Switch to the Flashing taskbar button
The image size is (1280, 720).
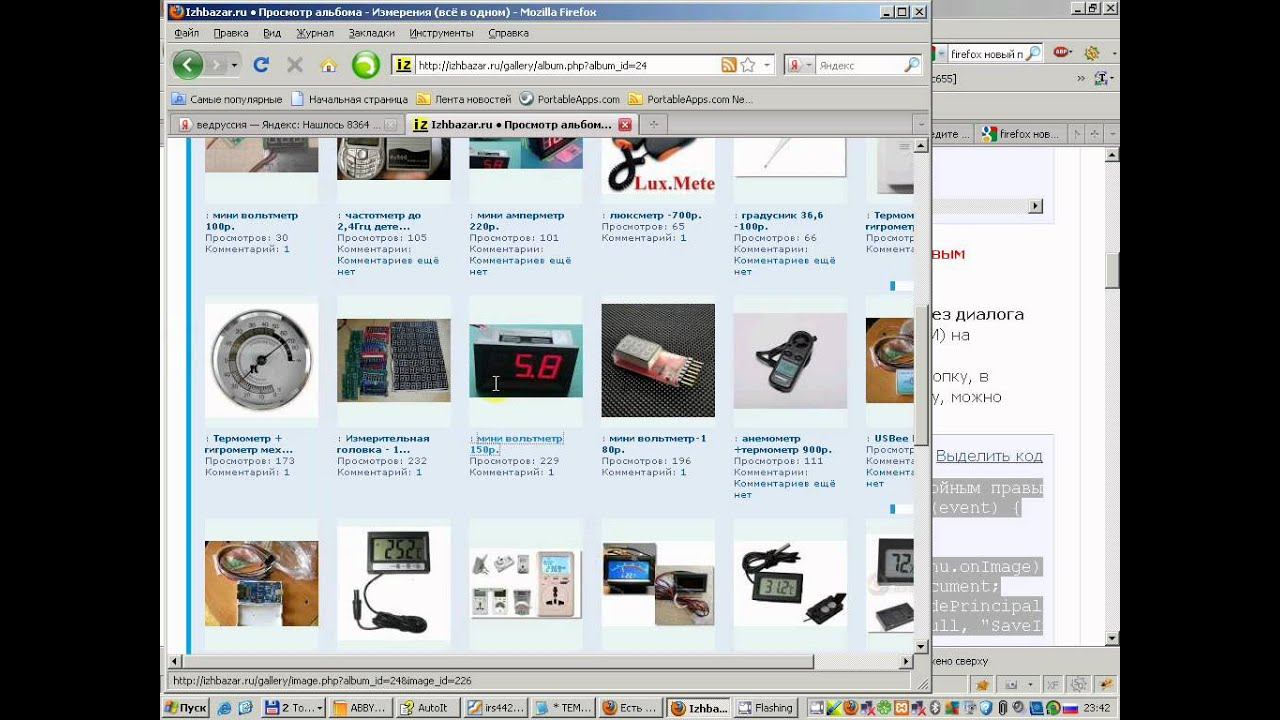coord(765,708)
